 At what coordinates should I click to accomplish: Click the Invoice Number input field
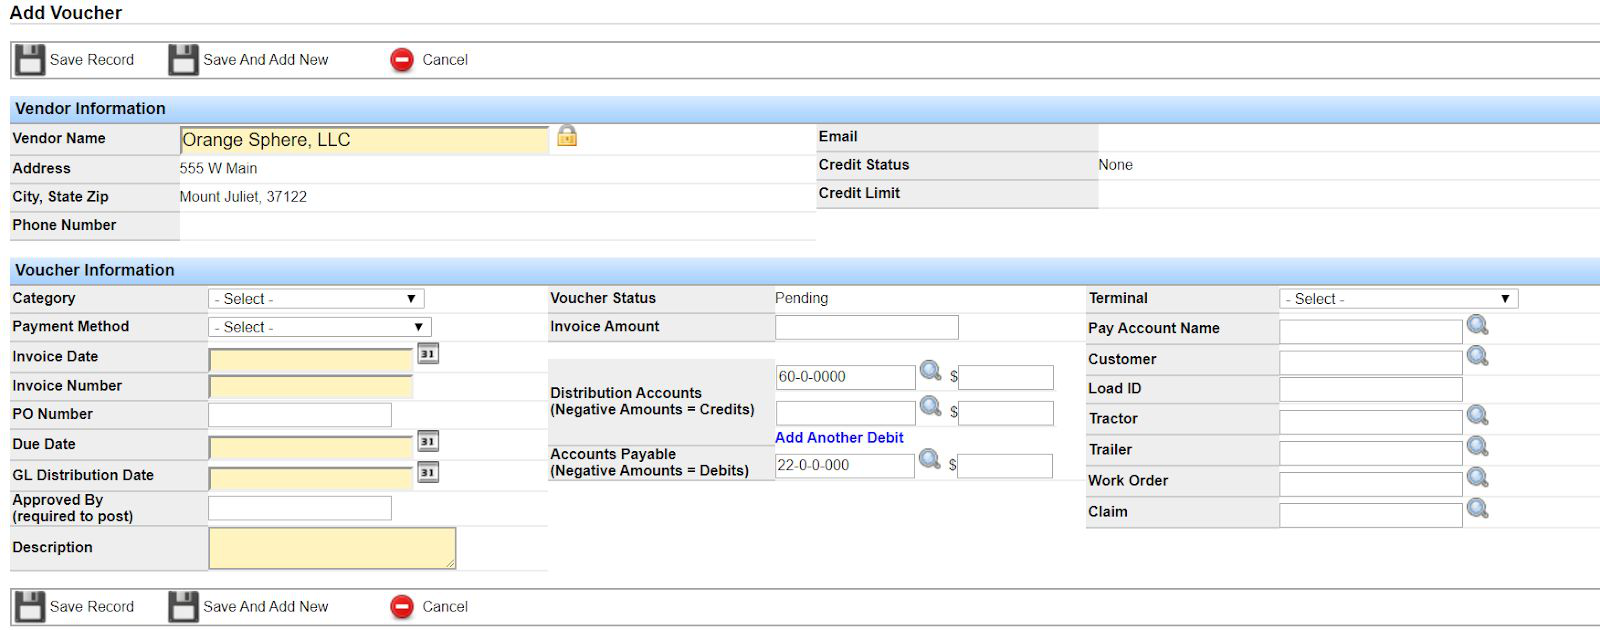click(x=311, y=387)
